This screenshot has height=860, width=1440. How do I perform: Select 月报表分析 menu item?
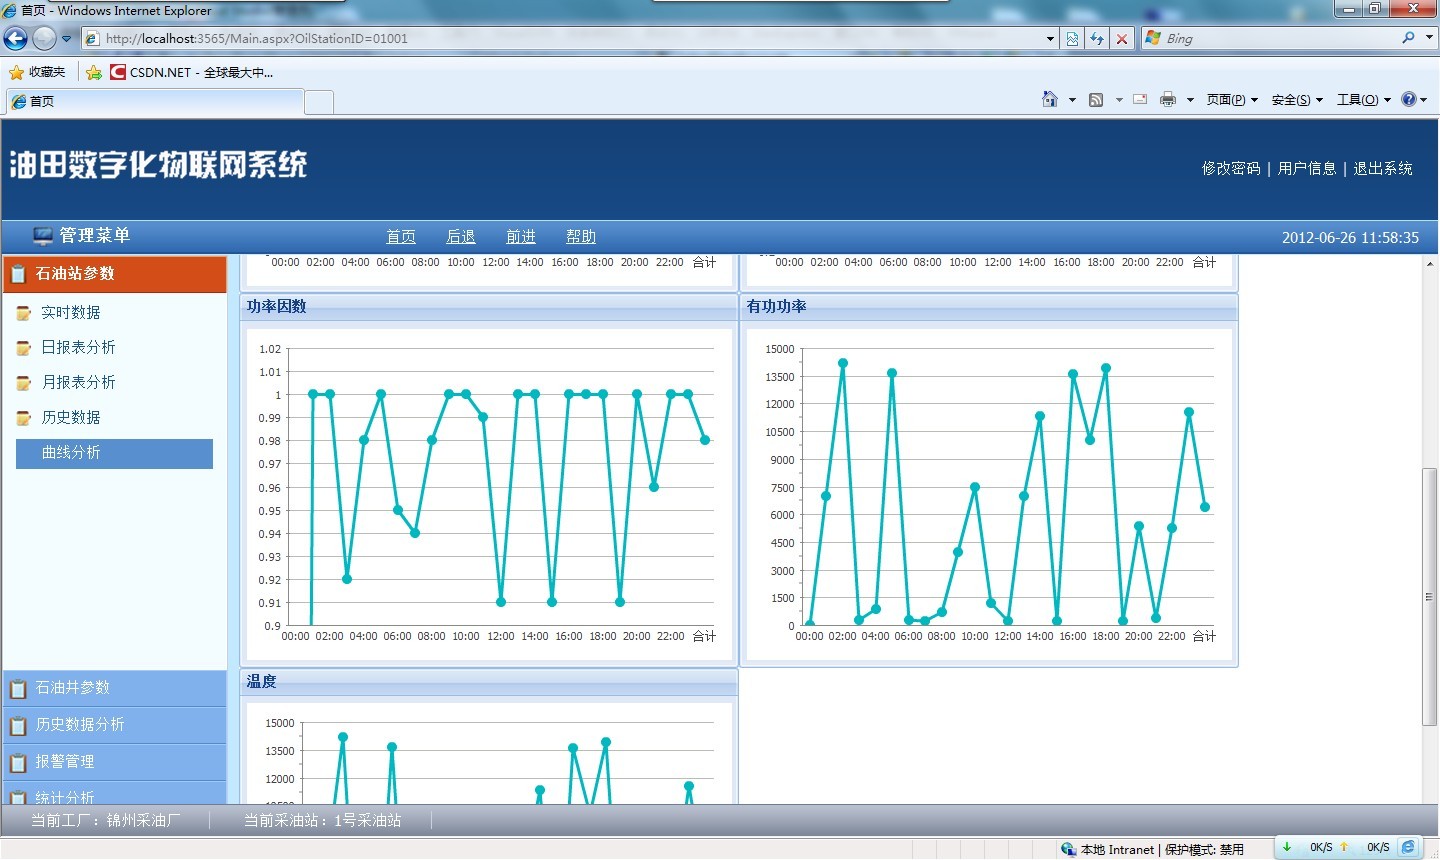[x=78, y=382]
